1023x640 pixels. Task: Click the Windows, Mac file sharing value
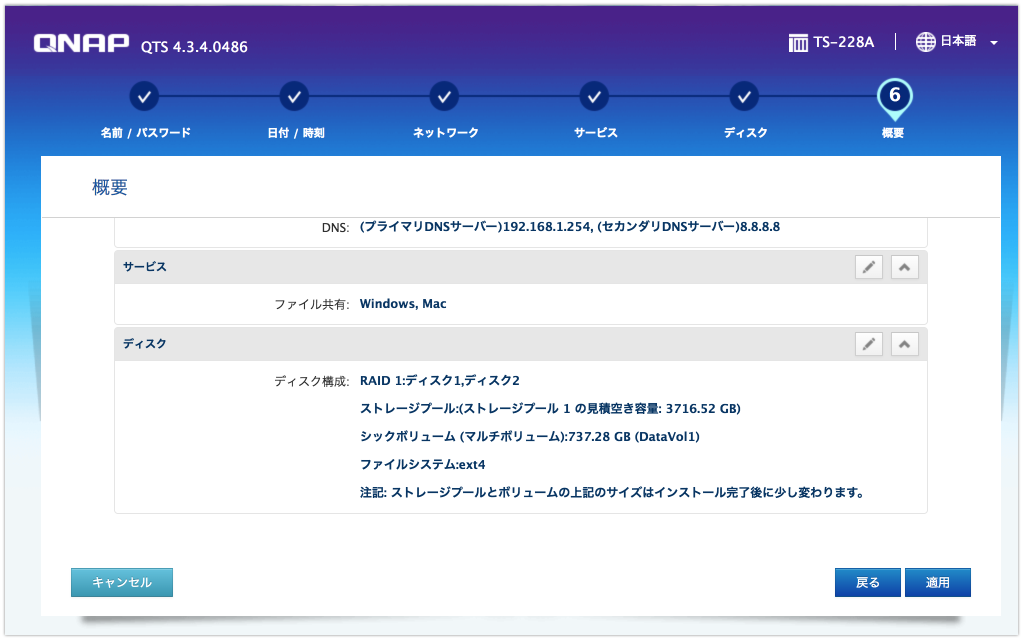coord(402,303)
